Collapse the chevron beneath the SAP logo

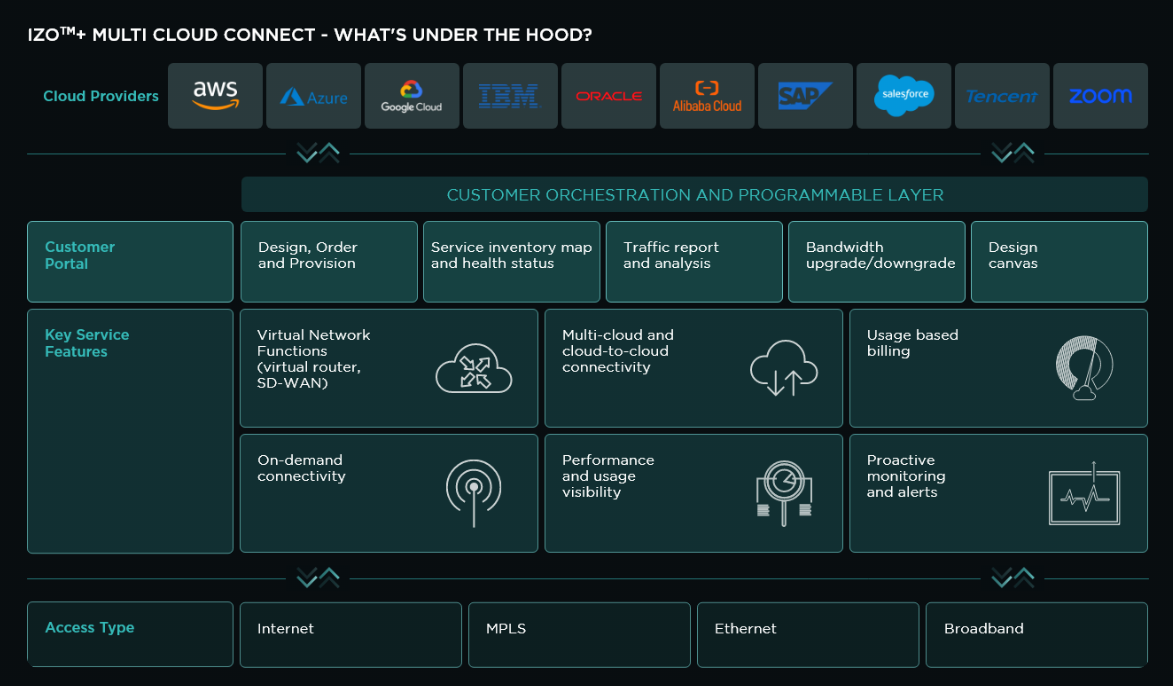point(1013,152)
